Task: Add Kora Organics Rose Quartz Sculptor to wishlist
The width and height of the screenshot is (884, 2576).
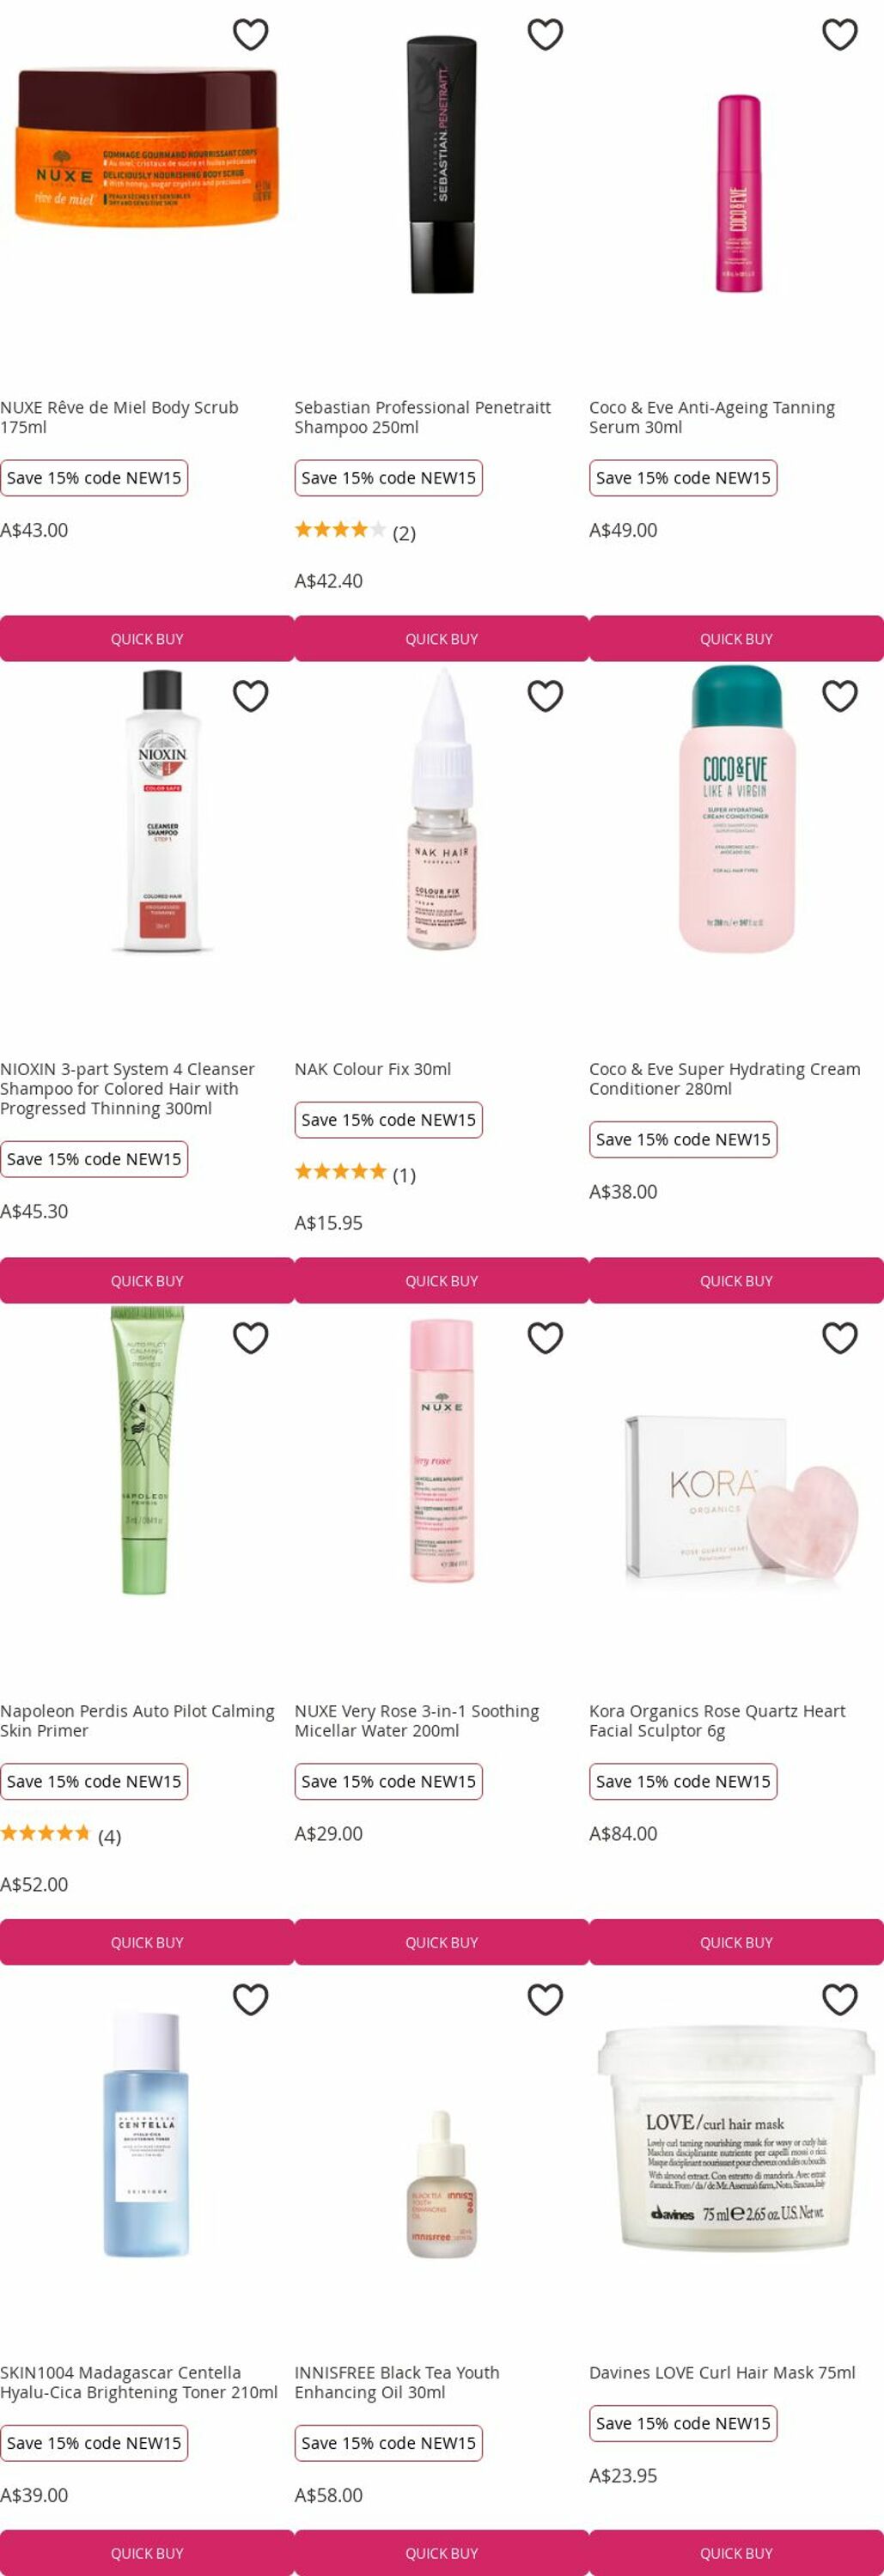Action: click(840, 1337)
